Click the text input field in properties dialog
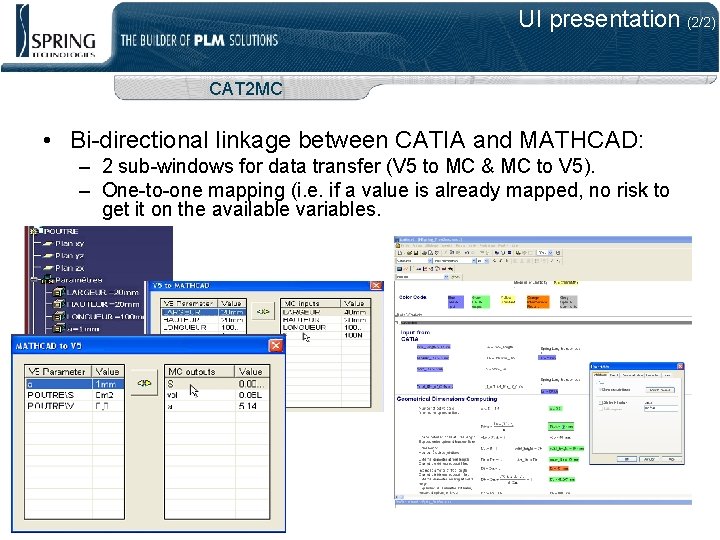 [660, 408]
